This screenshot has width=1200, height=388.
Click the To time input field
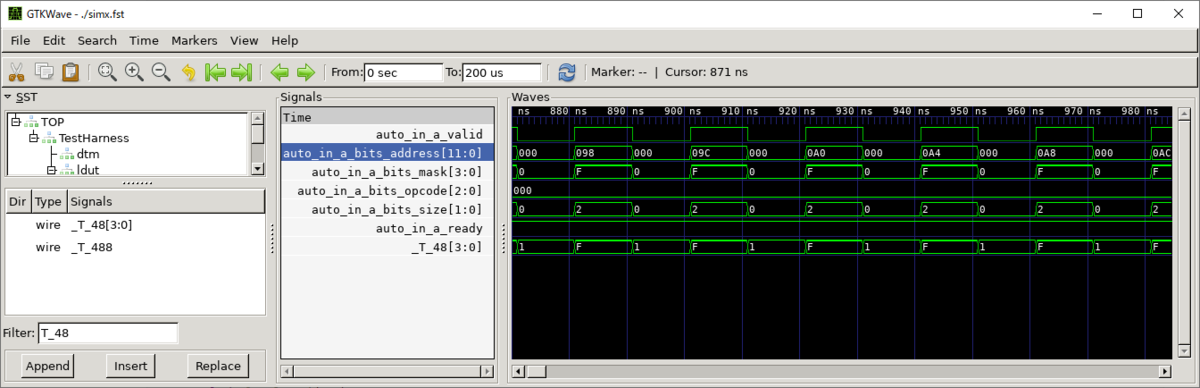[x=502, y=72]
